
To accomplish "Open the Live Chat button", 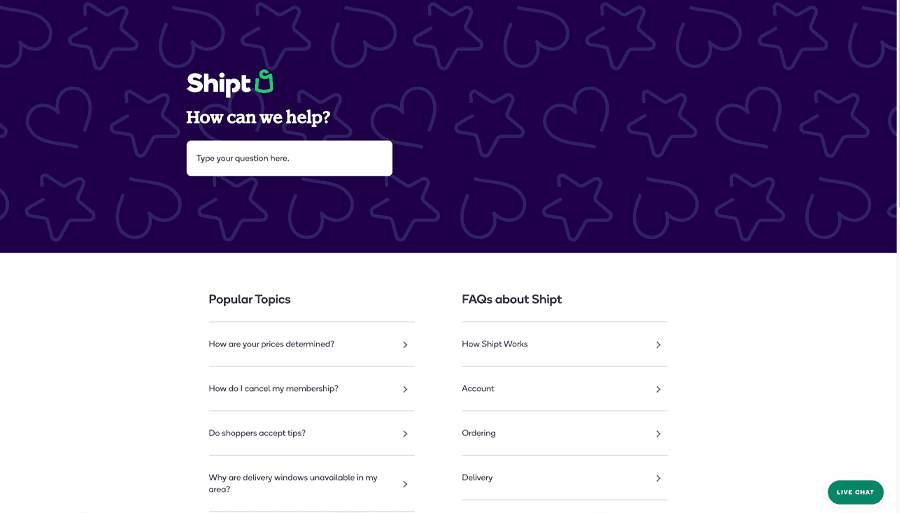I will tap(855, 492).
